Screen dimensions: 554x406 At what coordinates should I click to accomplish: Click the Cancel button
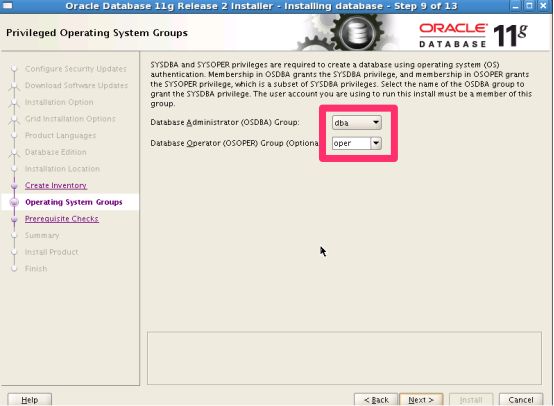click(521, 400)
